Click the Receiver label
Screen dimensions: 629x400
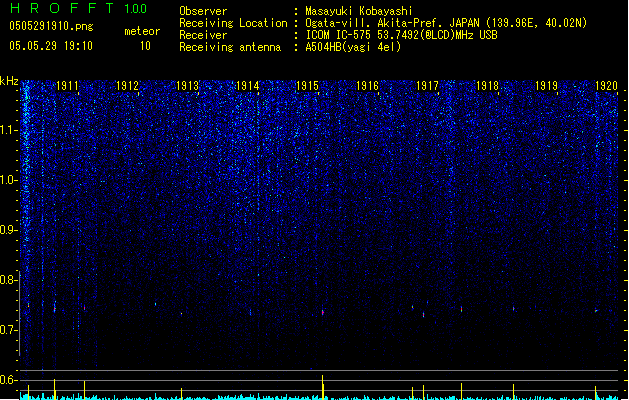tap(203, 35)
